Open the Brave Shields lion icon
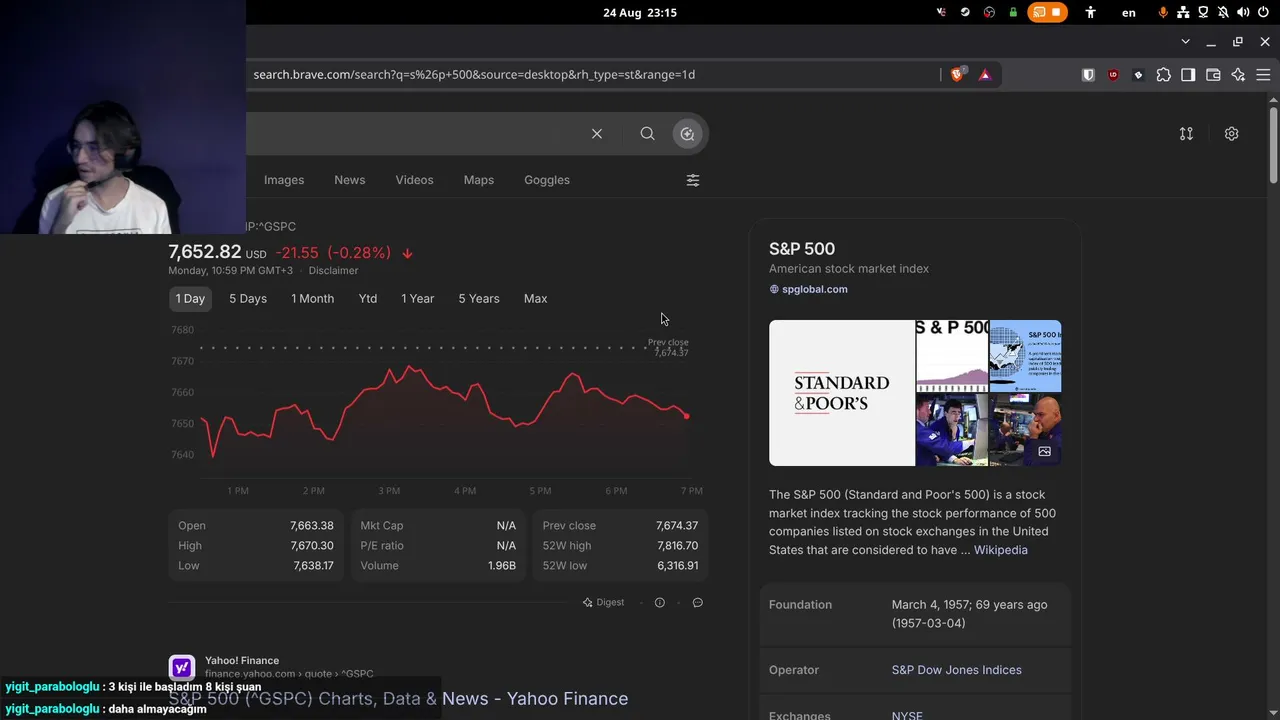The width and height of the screenshot is (1280, 720). 957,75
